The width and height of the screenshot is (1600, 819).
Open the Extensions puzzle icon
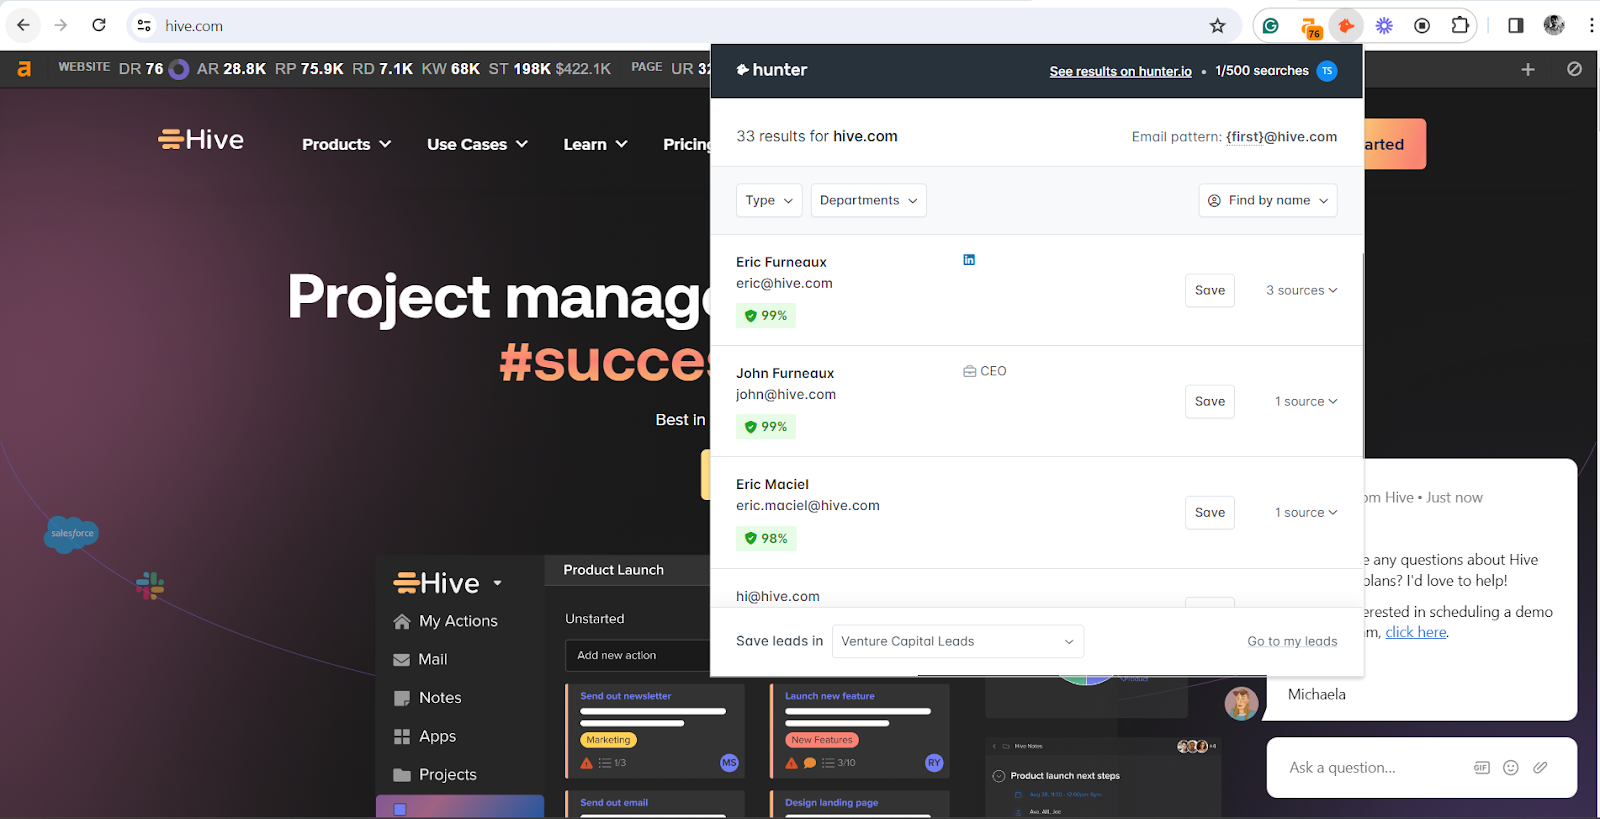pyautogui.click(x=1460, y=26)
